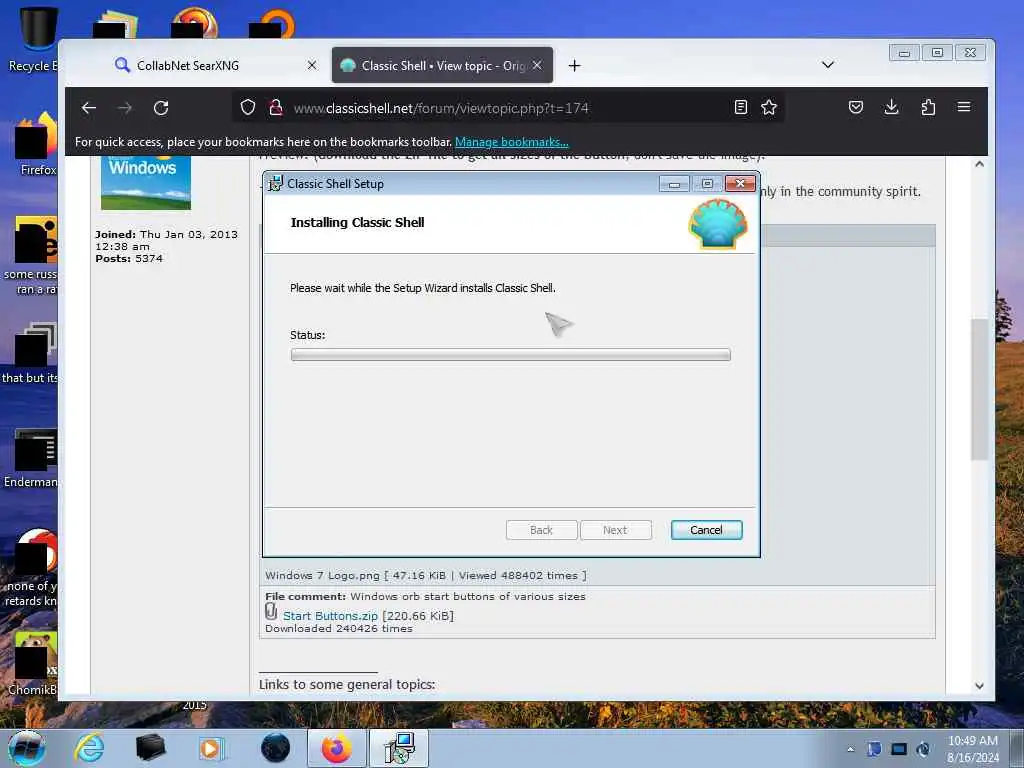Open the media player taskbar icon
Viewport: 1024px width, 768px height.
[x=212, y=748]
